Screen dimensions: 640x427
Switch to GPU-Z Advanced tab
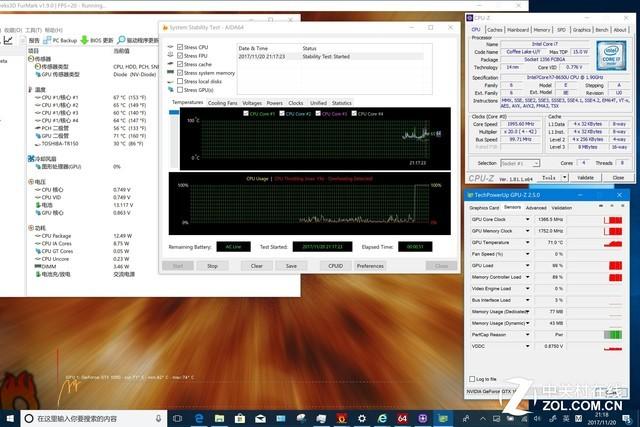coord(534,207)
